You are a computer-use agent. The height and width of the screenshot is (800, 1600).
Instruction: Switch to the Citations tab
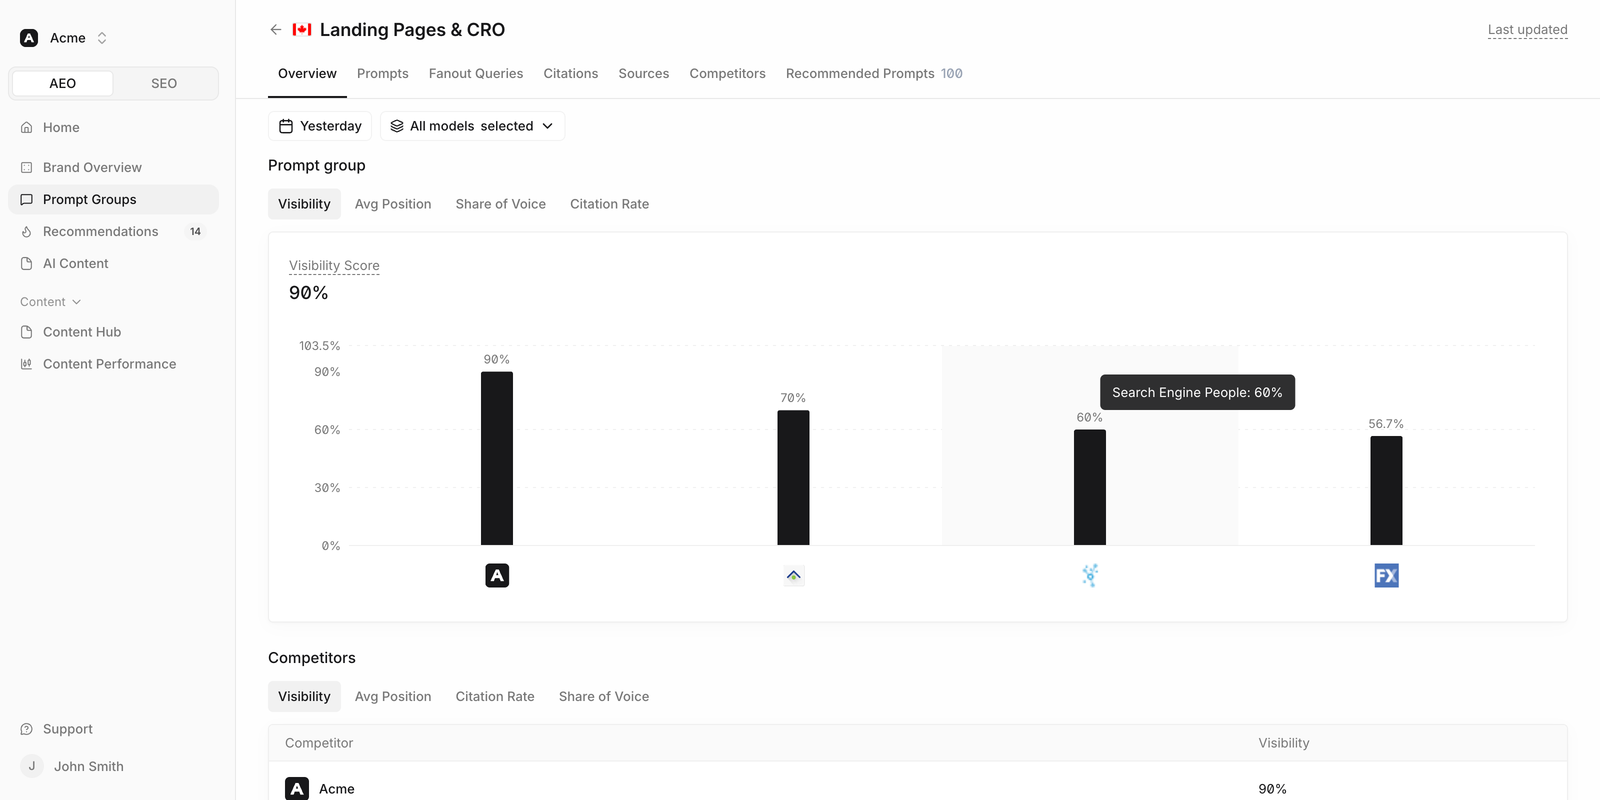click(x=571, y=74)
